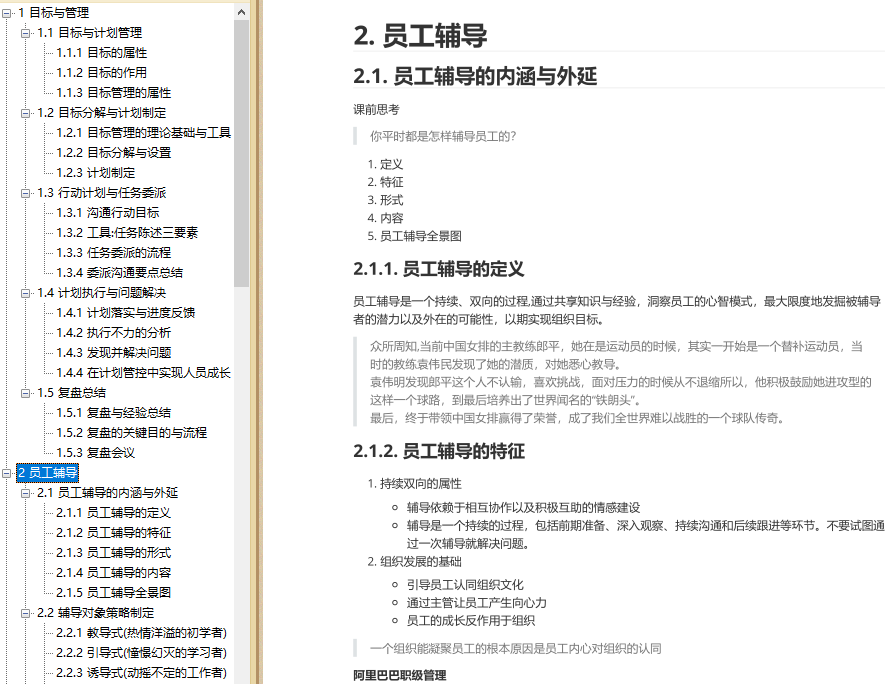Collapse the '1.1 目标与计划管理' node
The height and width of the screenshot is (684, 890).
tap(25, 33)
